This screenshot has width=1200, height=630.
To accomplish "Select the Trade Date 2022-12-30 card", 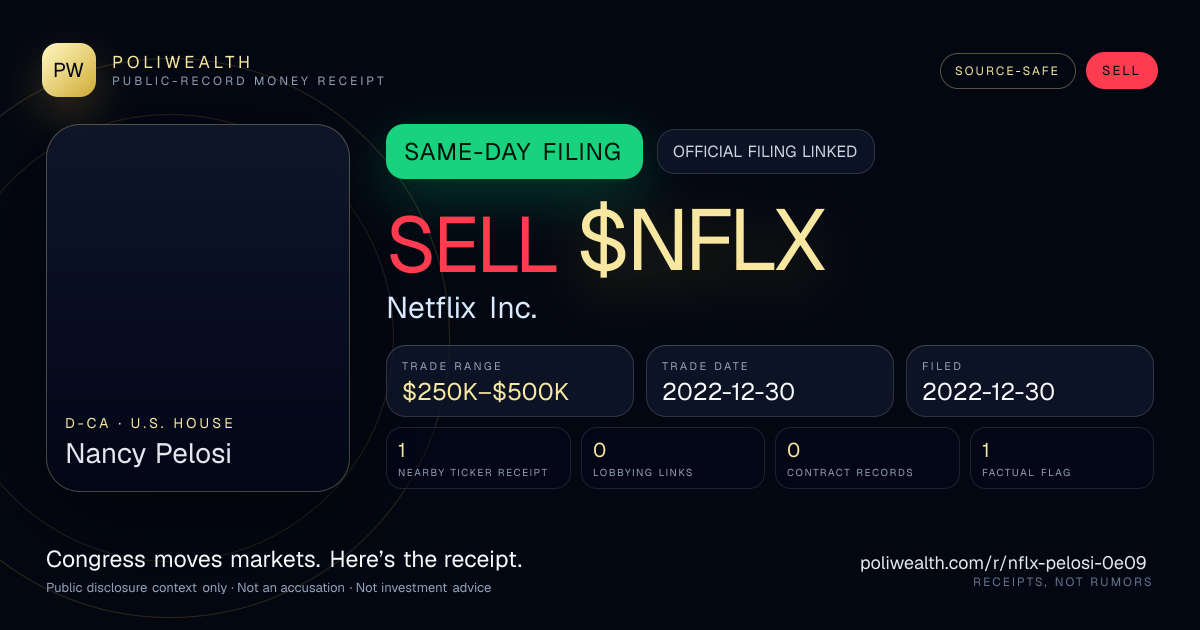I will click(x=770, y=381).
